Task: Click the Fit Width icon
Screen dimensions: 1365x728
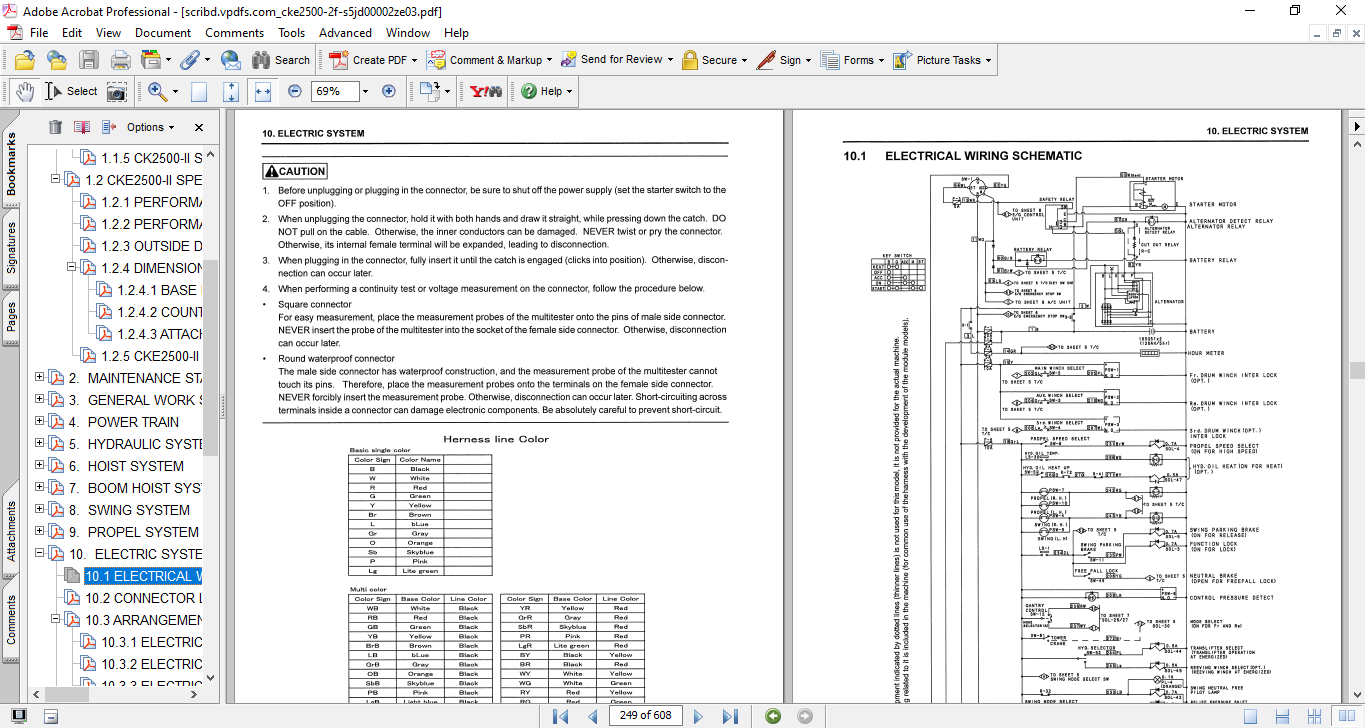Action: click(x=263, y=91)
